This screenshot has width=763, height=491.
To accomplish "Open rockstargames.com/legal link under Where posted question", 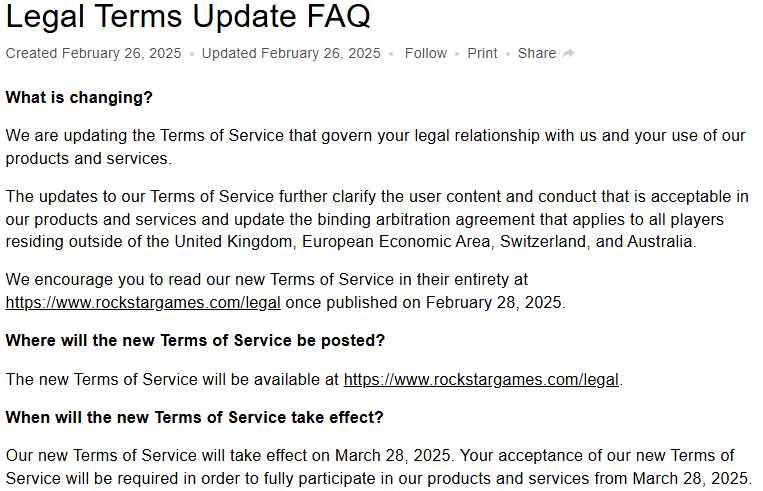I will [481, 380].
